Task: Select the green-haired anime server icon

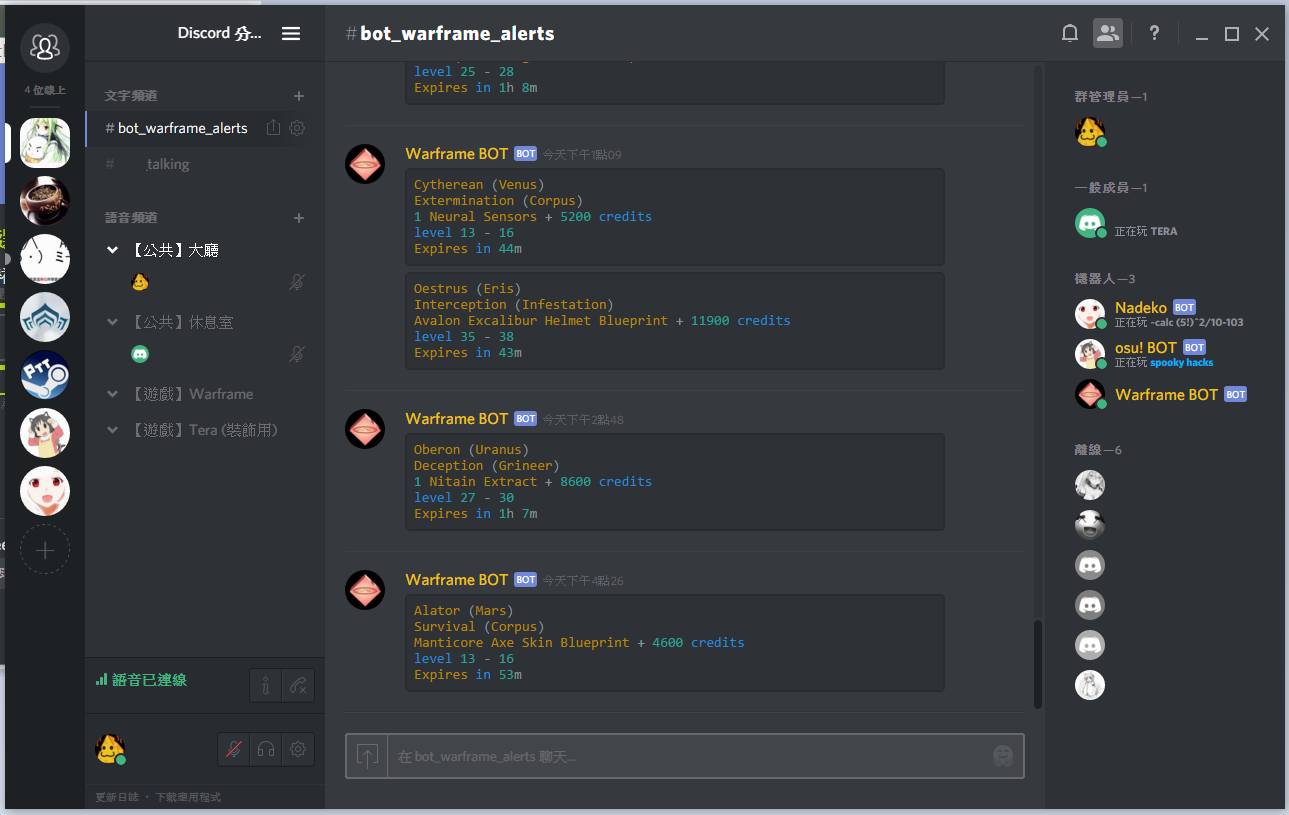Action: point(45,142)
